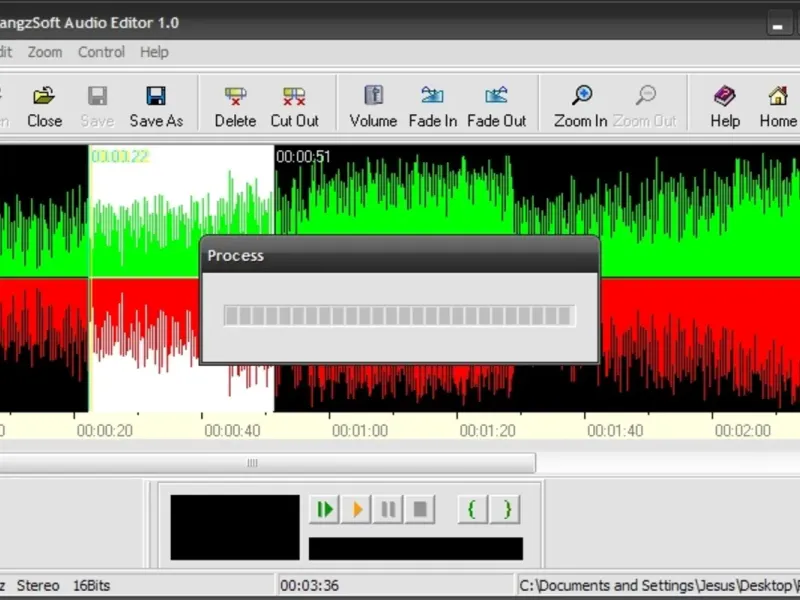Image resolution: width=800 pixels, height=600 pixels.
Task: Click timeline ruler at 00:00:20
Action: point(105,431)
